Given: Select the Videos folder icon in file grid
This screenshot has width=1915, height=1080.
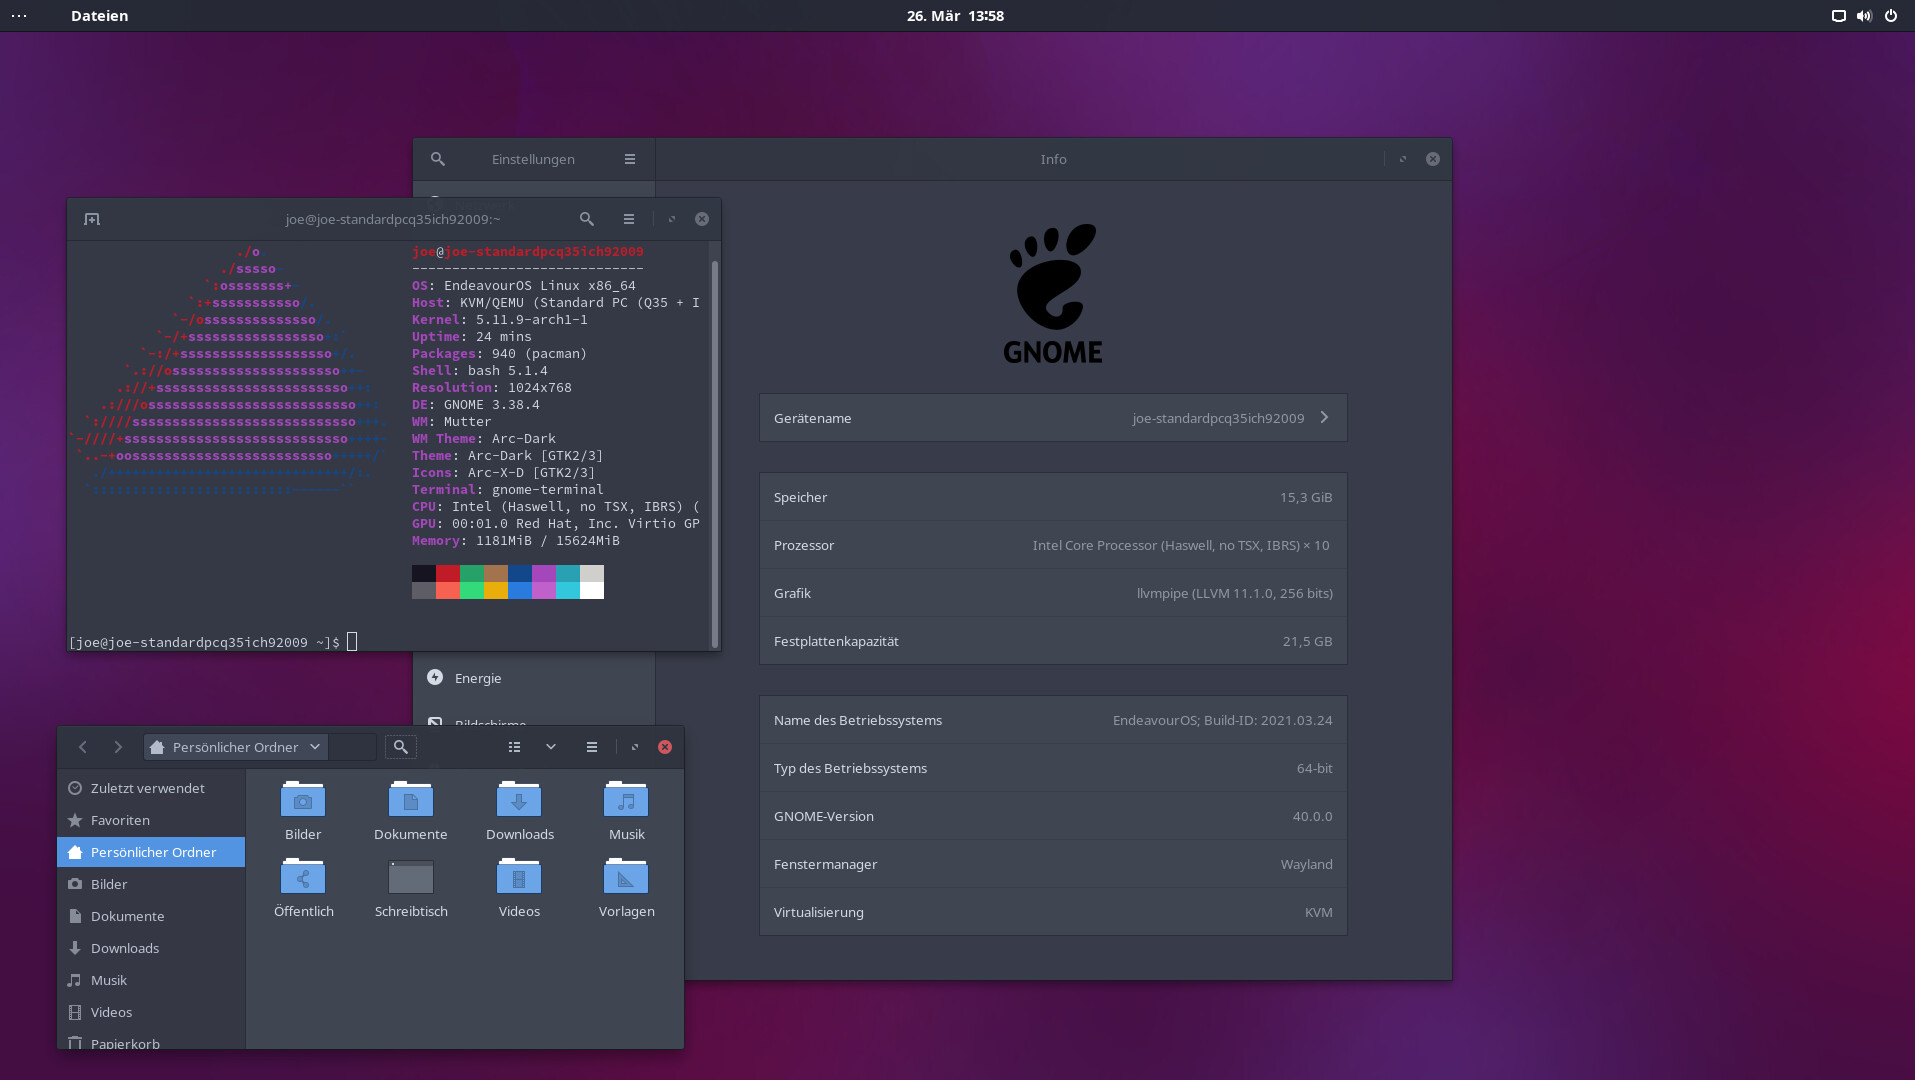Looking at the screenshot, I should click(519, 876).
